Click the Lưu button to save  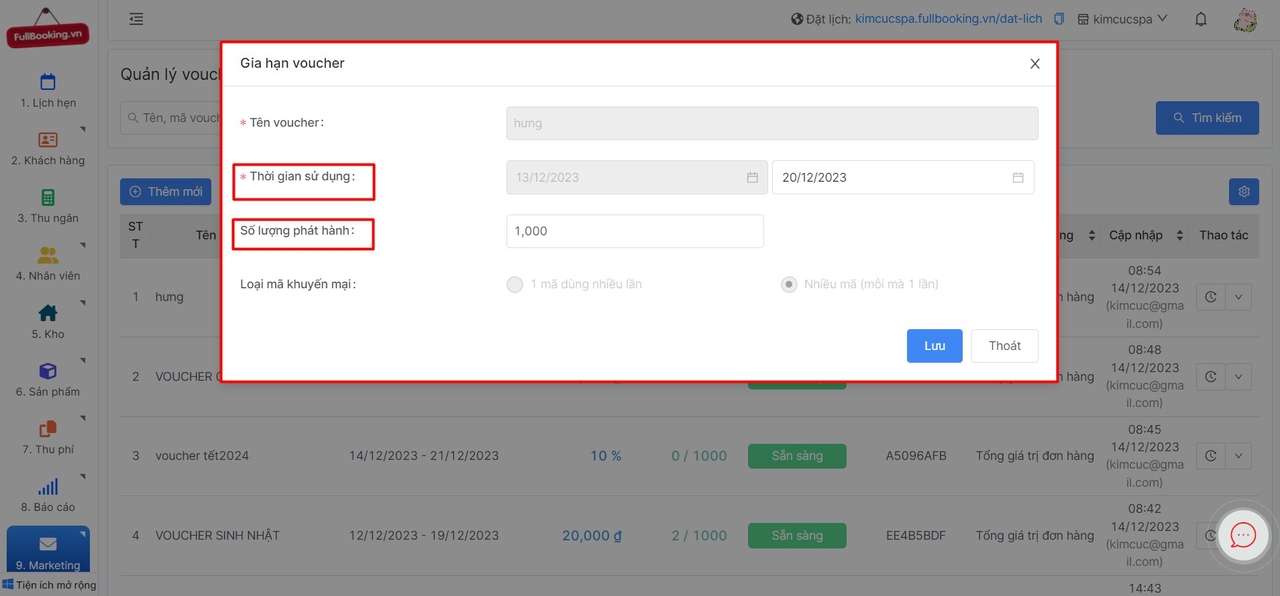tap(934, 346)
